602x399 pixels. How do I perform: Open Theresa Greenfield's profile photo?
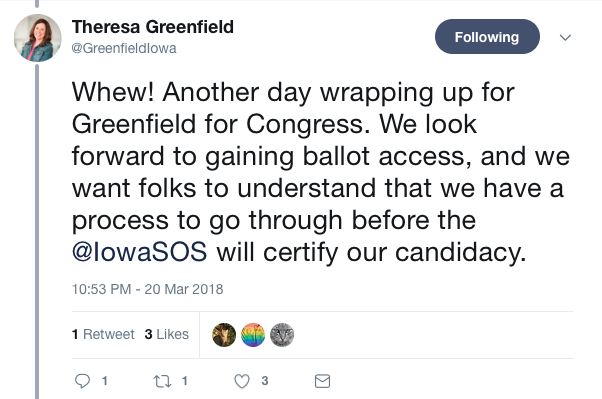pyautogui.click(x=38, y=38)
